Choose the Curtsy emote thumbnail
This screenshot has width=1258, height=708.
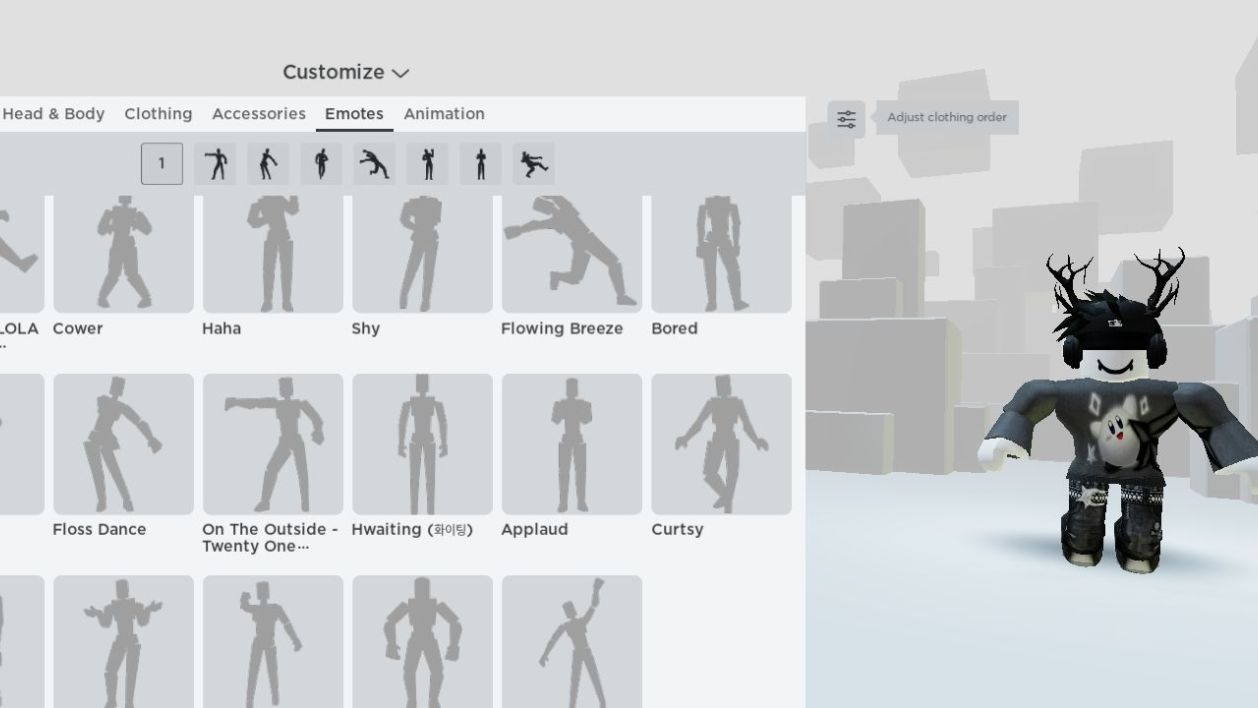721,444
